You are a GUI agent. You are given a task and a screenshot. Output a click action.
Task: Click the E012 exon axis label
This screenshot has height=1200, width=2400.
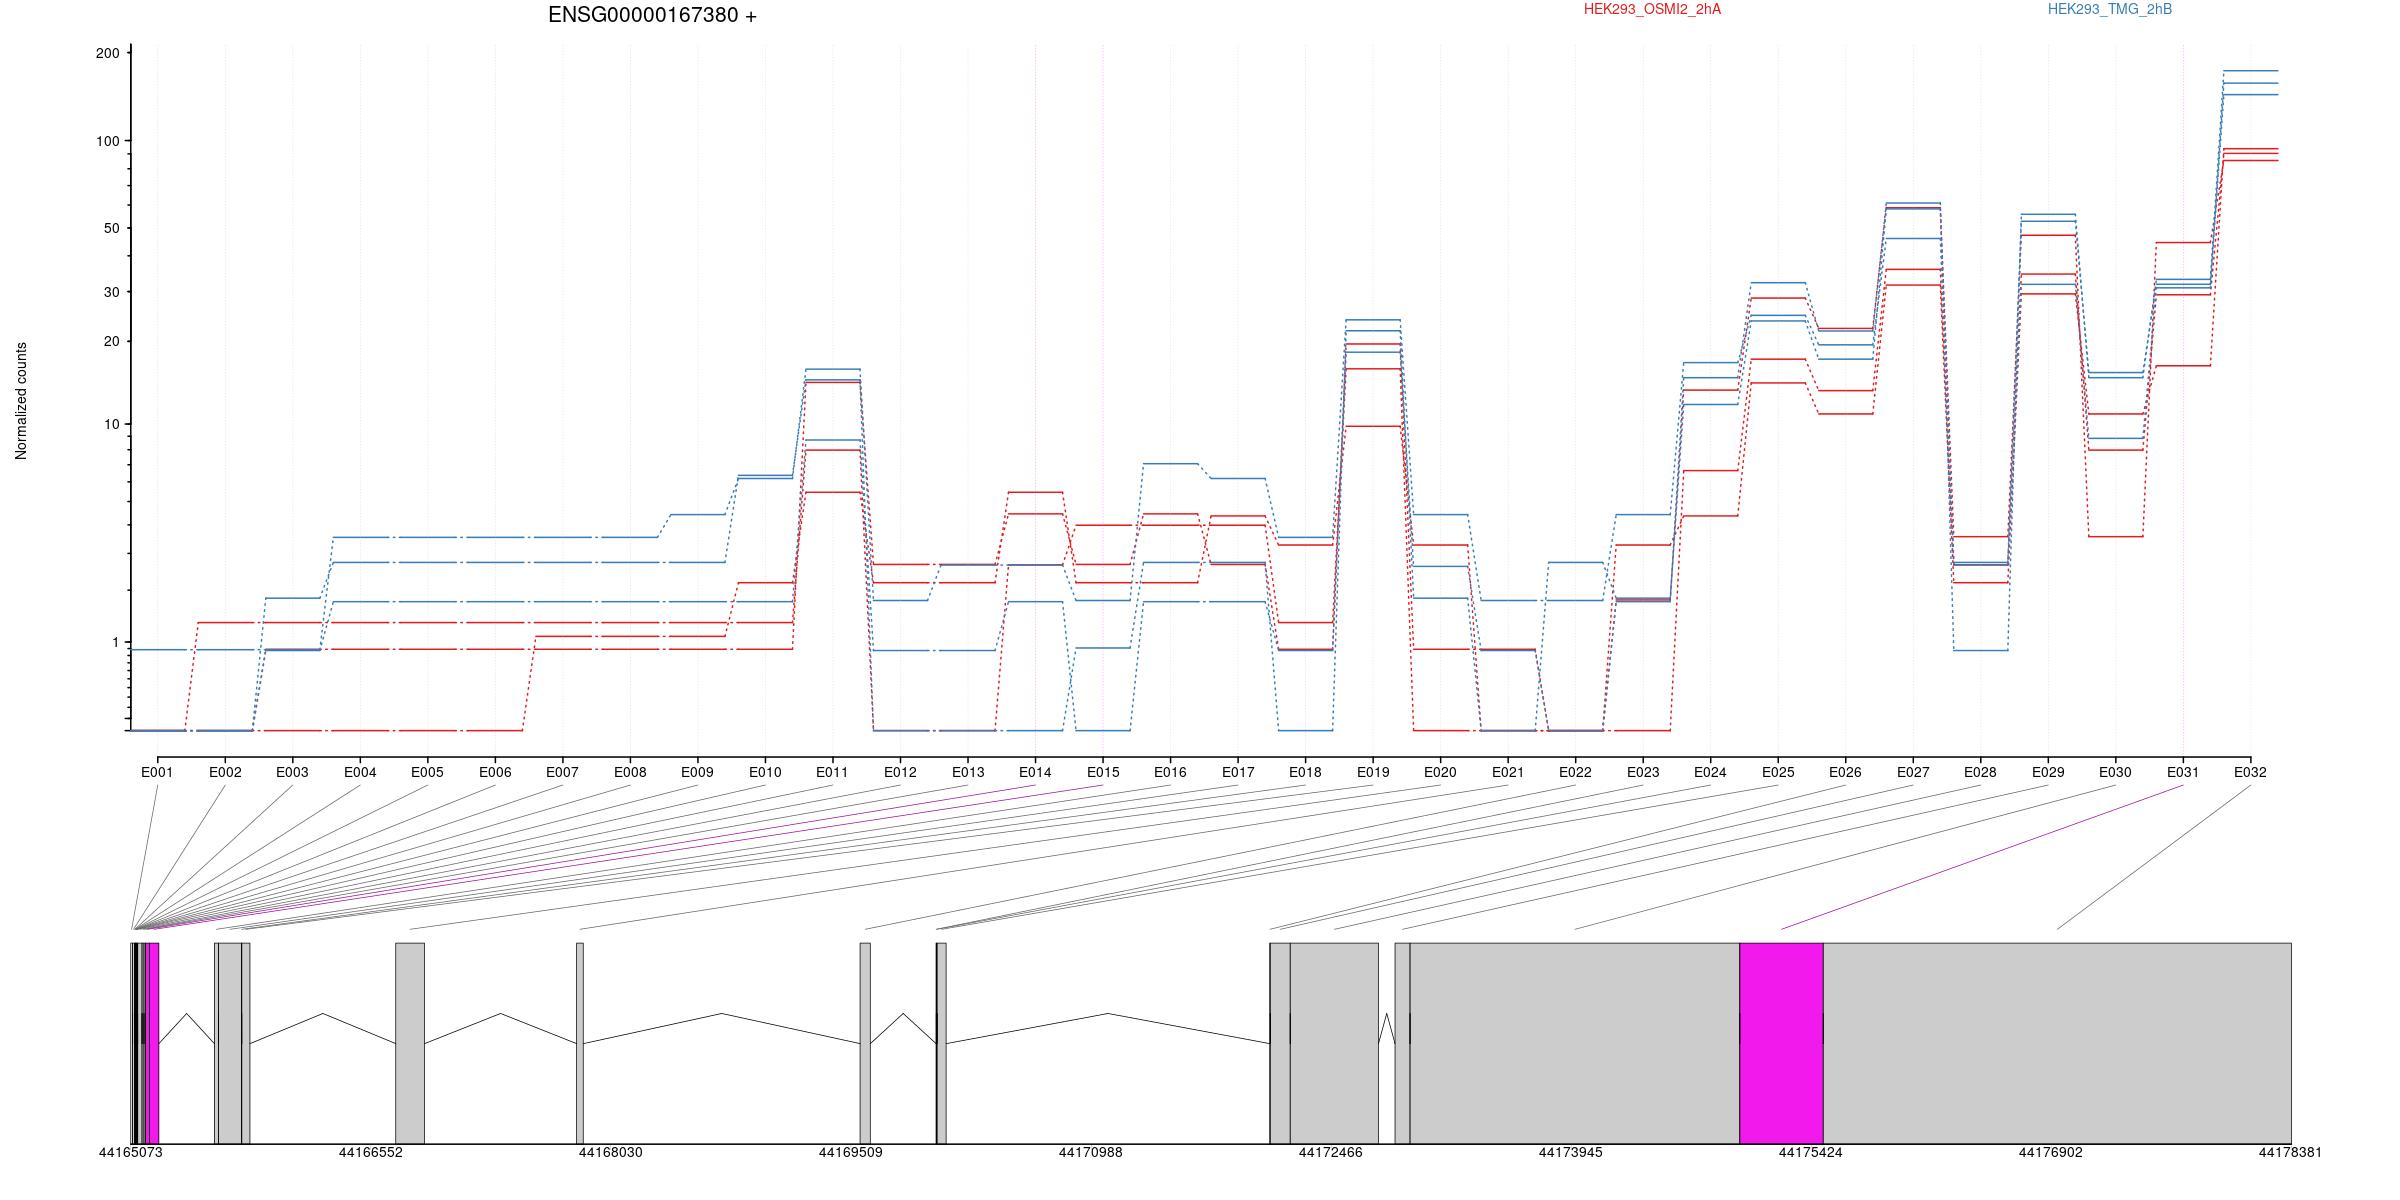(x=900, y=772)
